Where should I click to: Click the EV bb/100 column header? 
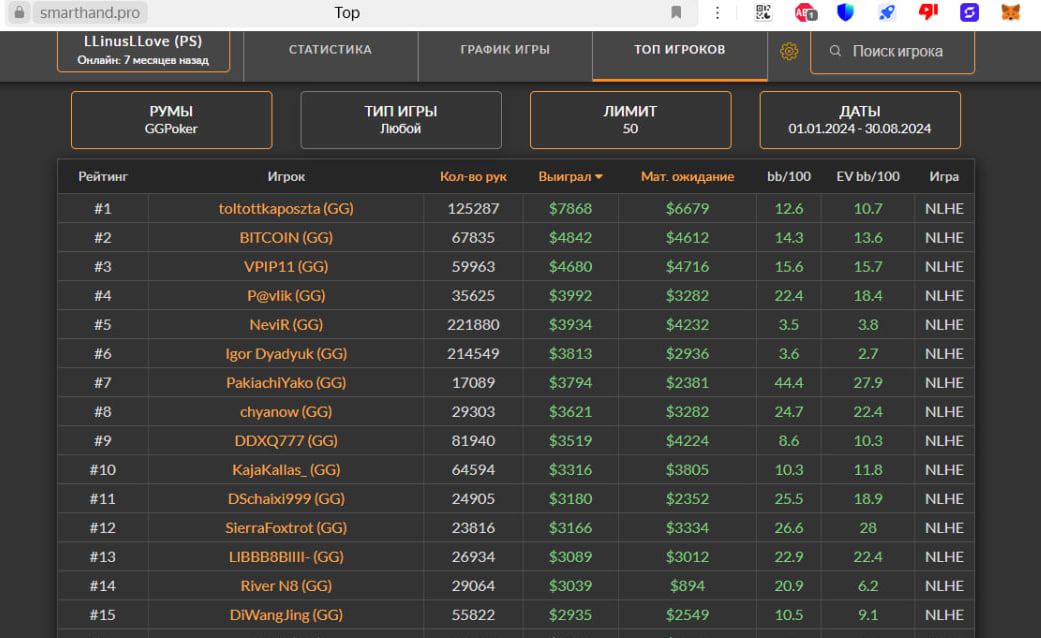tap(868, 177)
